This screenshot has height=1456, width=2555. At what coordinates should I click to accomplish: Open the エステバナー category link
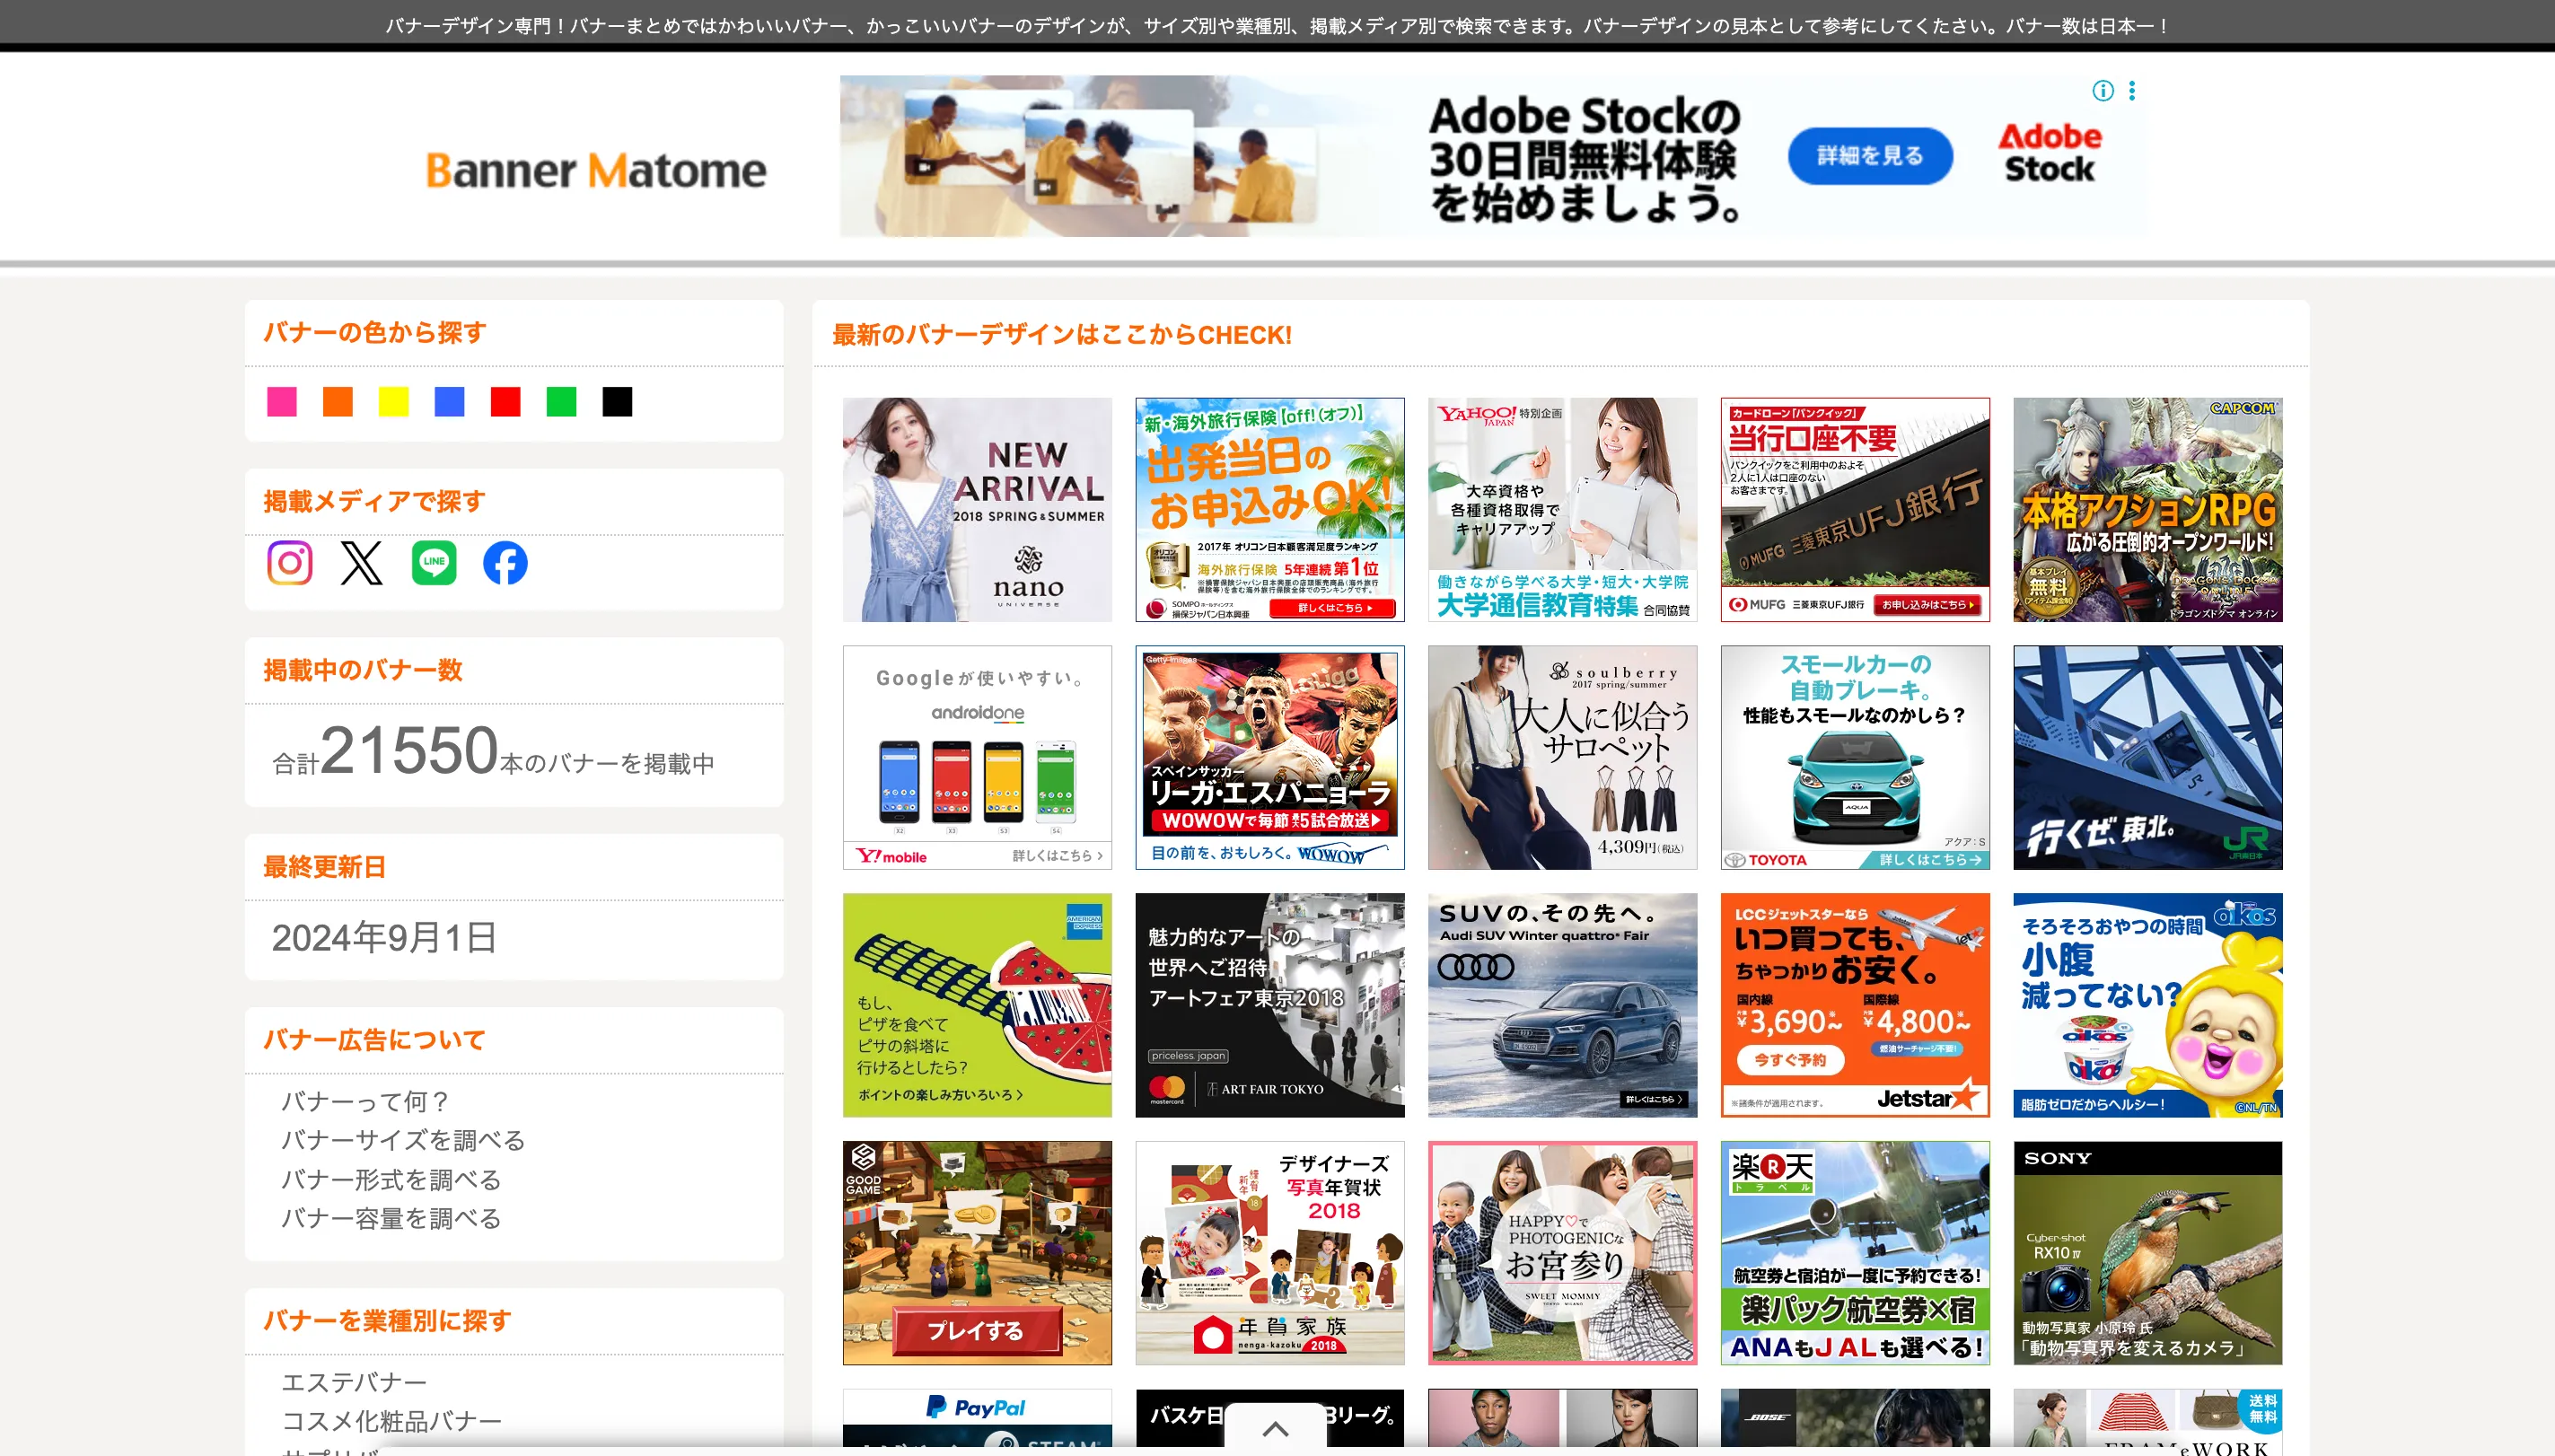click(x=354, y=1382)
